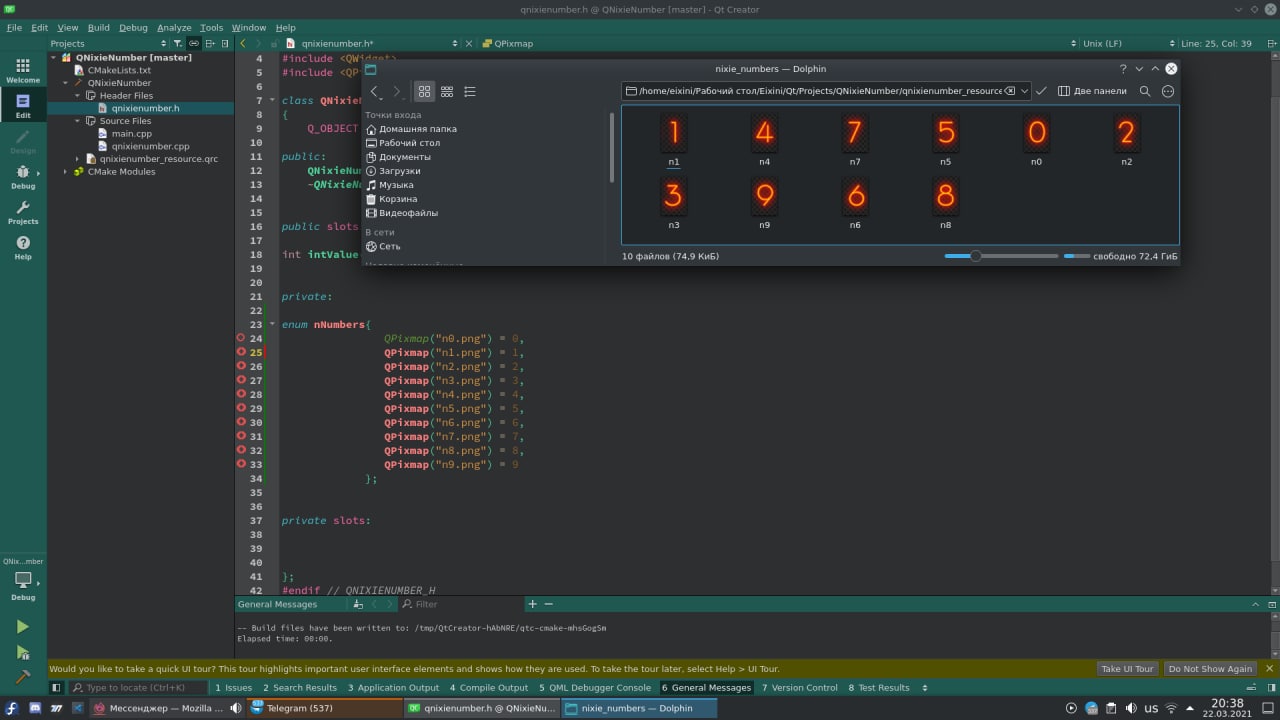Switch to Debug mode in the sidebar
1280x720 pixels.
(23, 177)
